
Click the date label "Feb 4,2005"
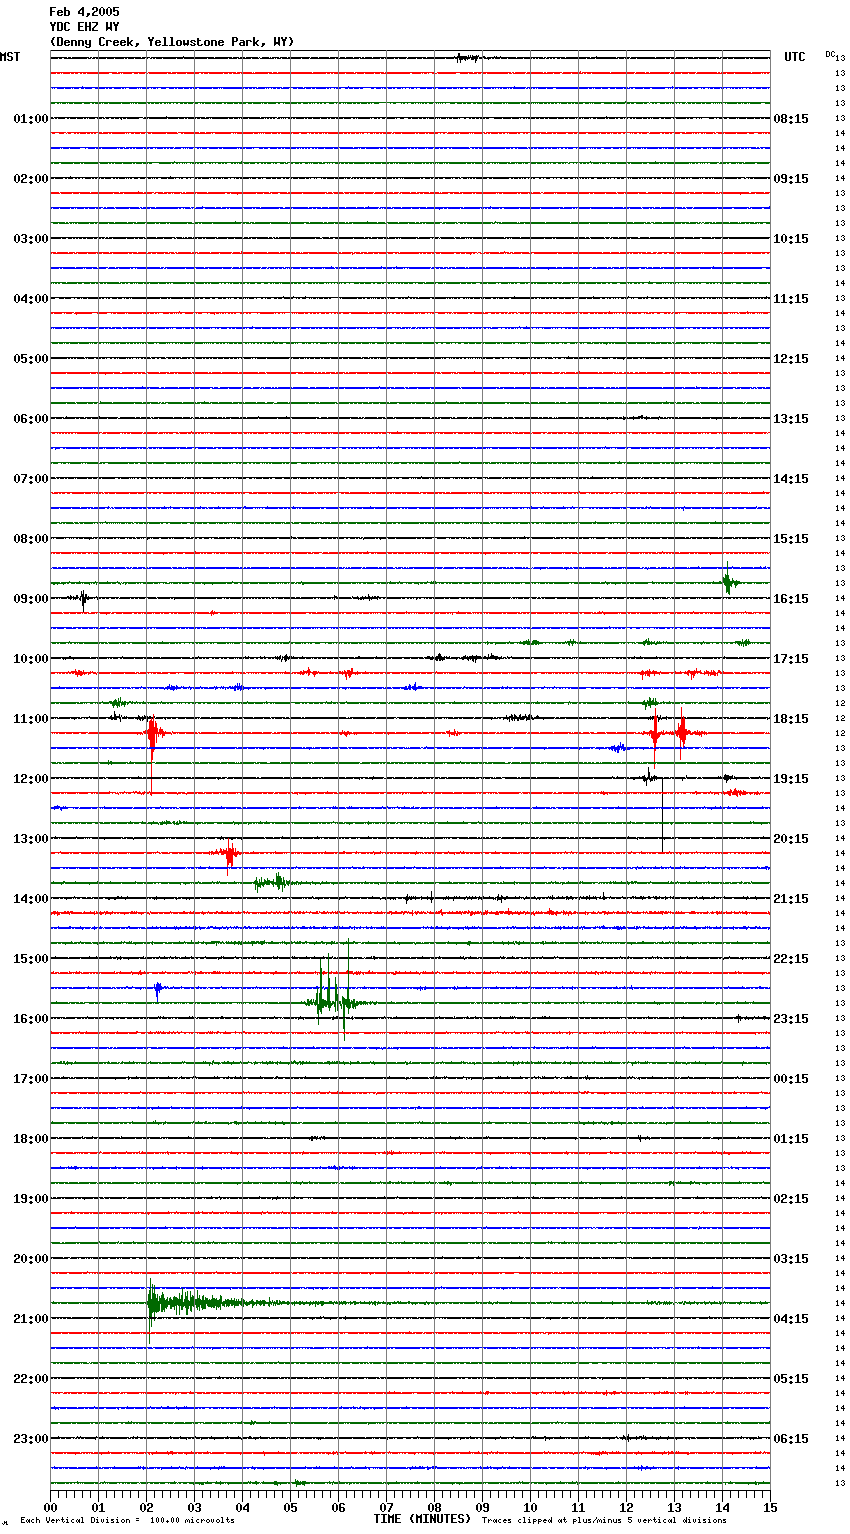pyautogui.click(x=84, y=12)
